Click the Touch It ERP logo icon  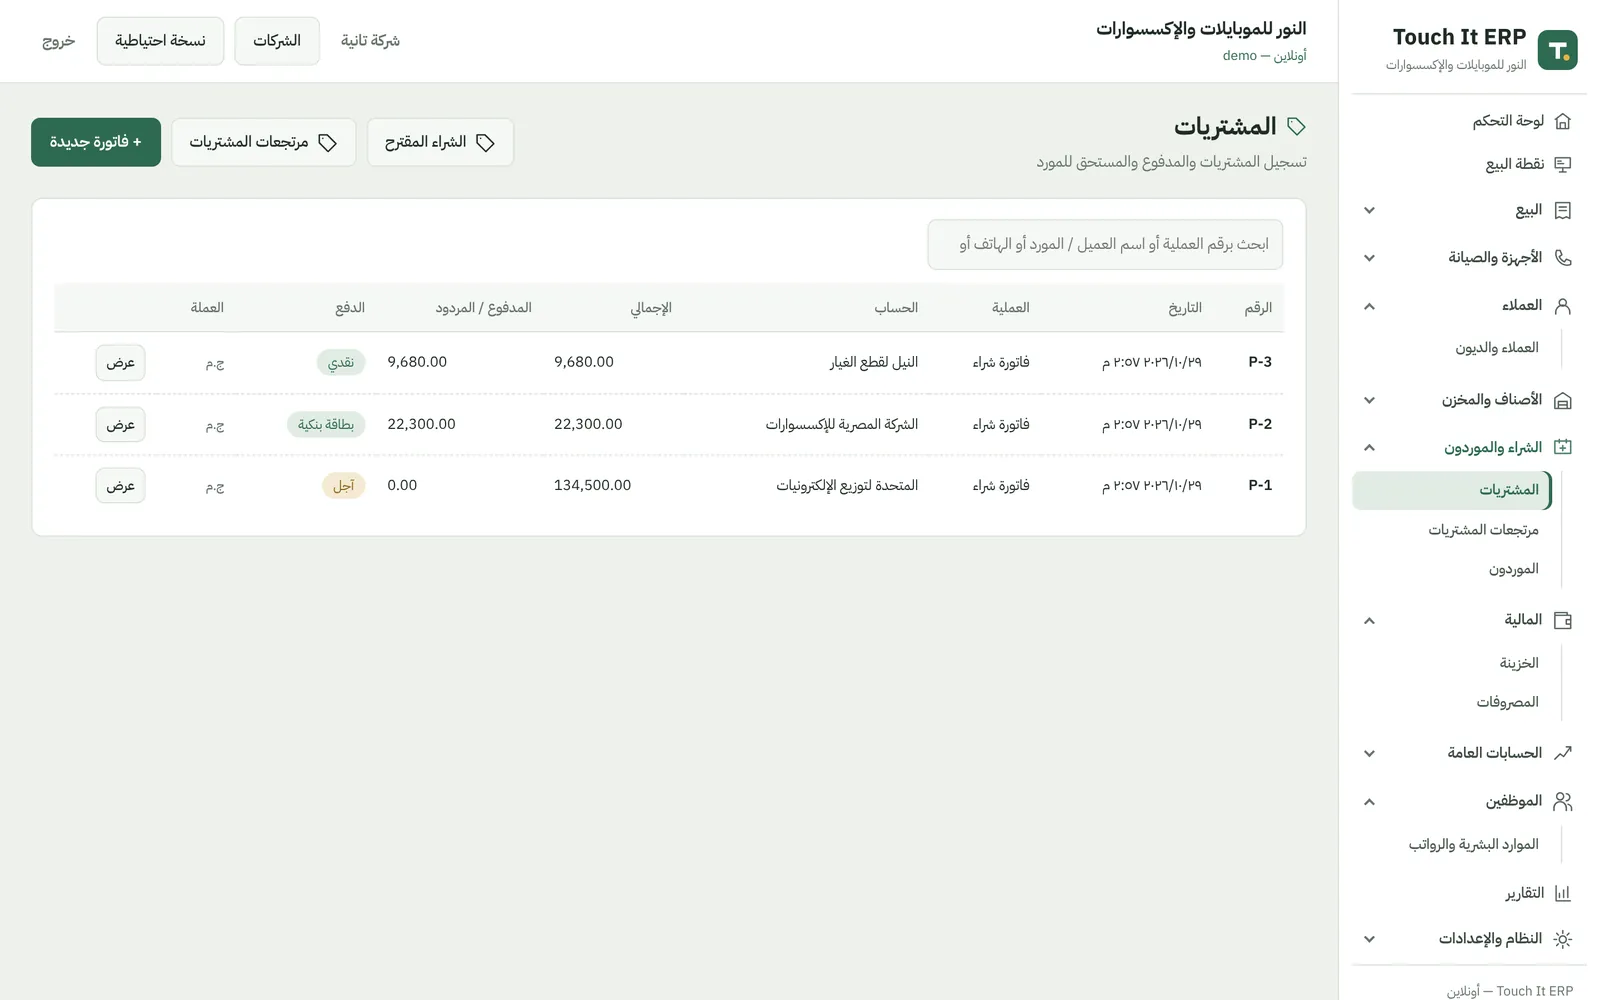(1557, 50)
